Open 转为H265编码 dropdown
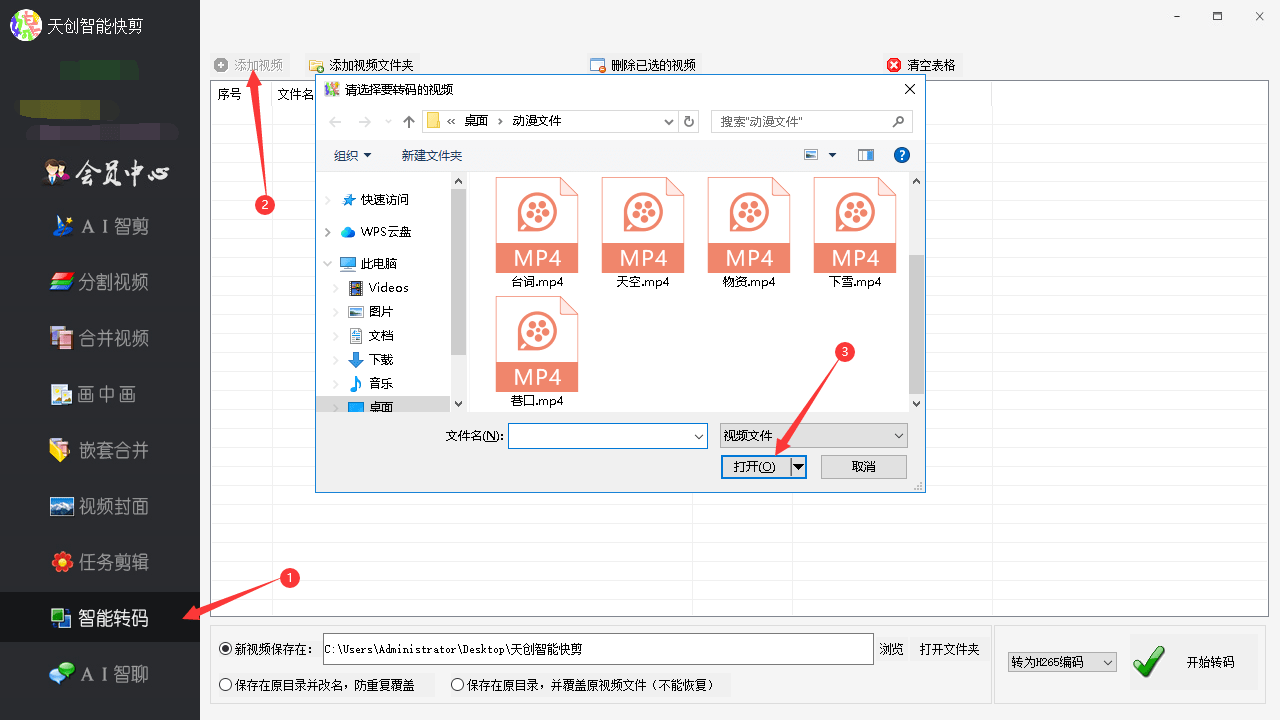This screenshot has height=720, width=1280. (x=1063, y=662)
